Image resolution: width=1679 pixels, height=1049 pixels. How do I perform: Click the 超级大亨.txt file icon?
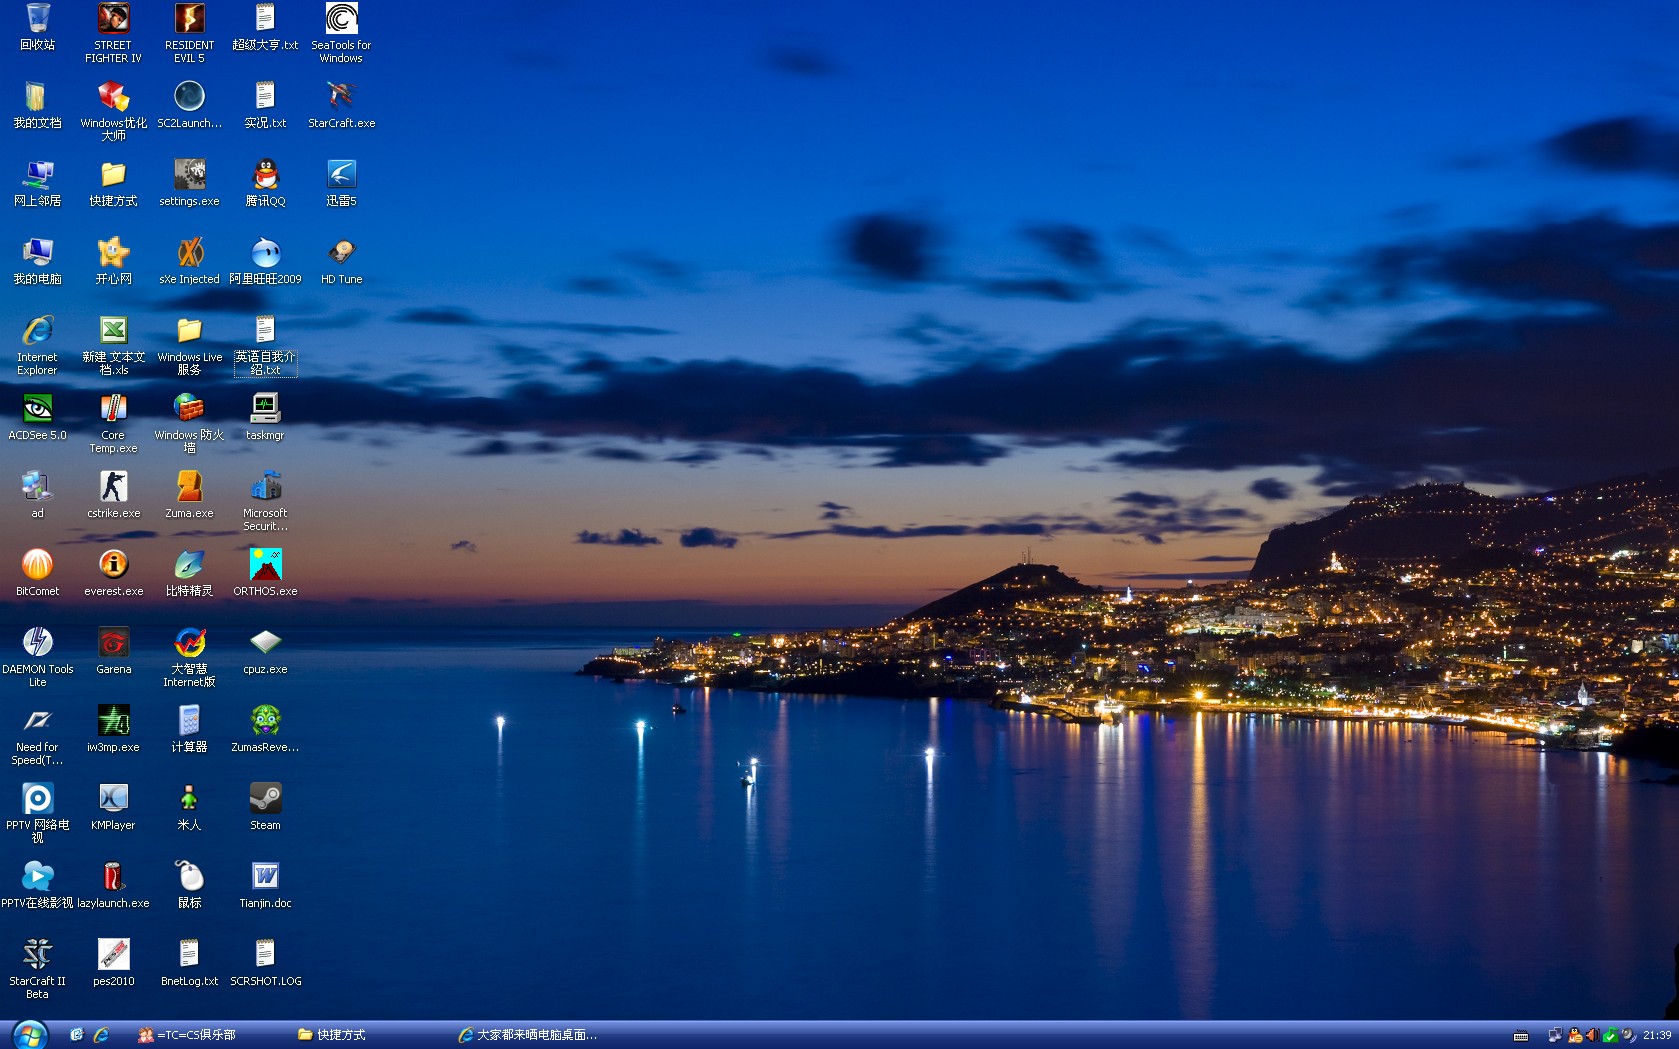(x=265, y=27)
